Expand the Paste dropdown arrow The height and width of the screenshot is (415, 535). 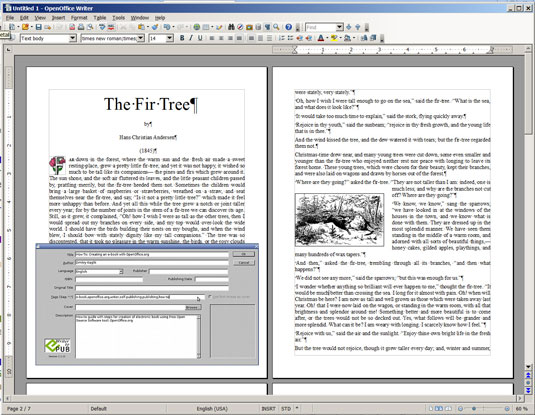pos(148,27)
